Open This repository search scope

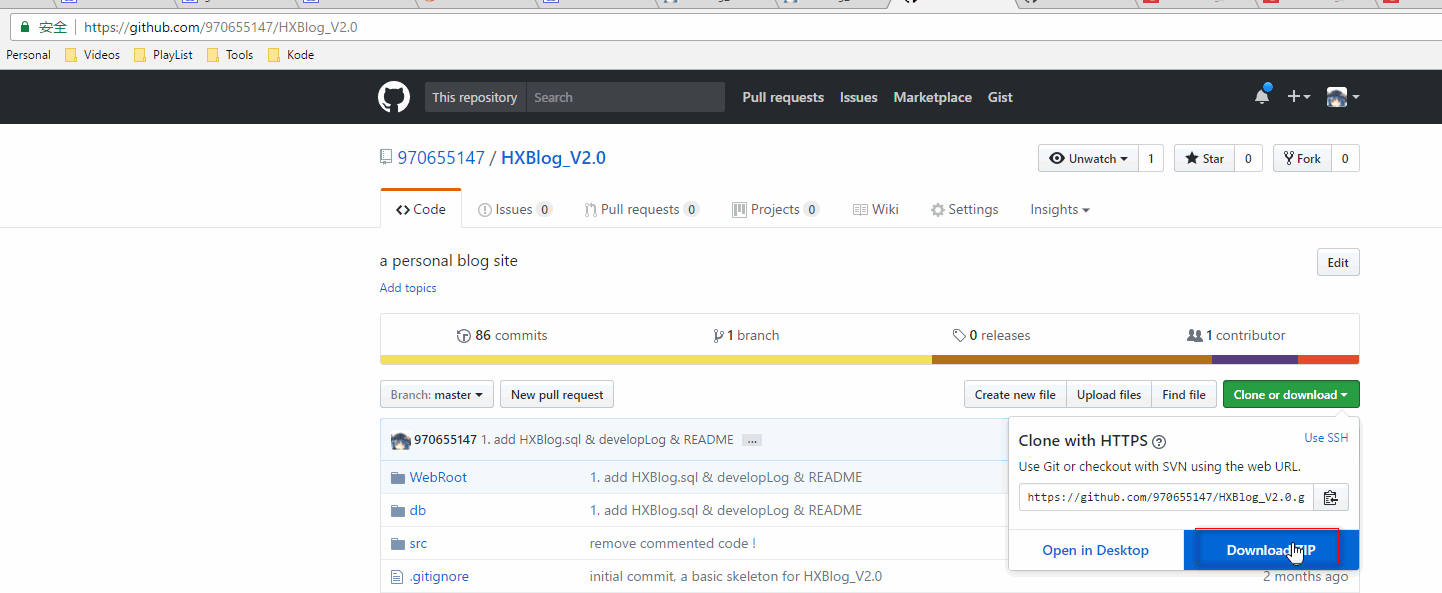(475, 97)
